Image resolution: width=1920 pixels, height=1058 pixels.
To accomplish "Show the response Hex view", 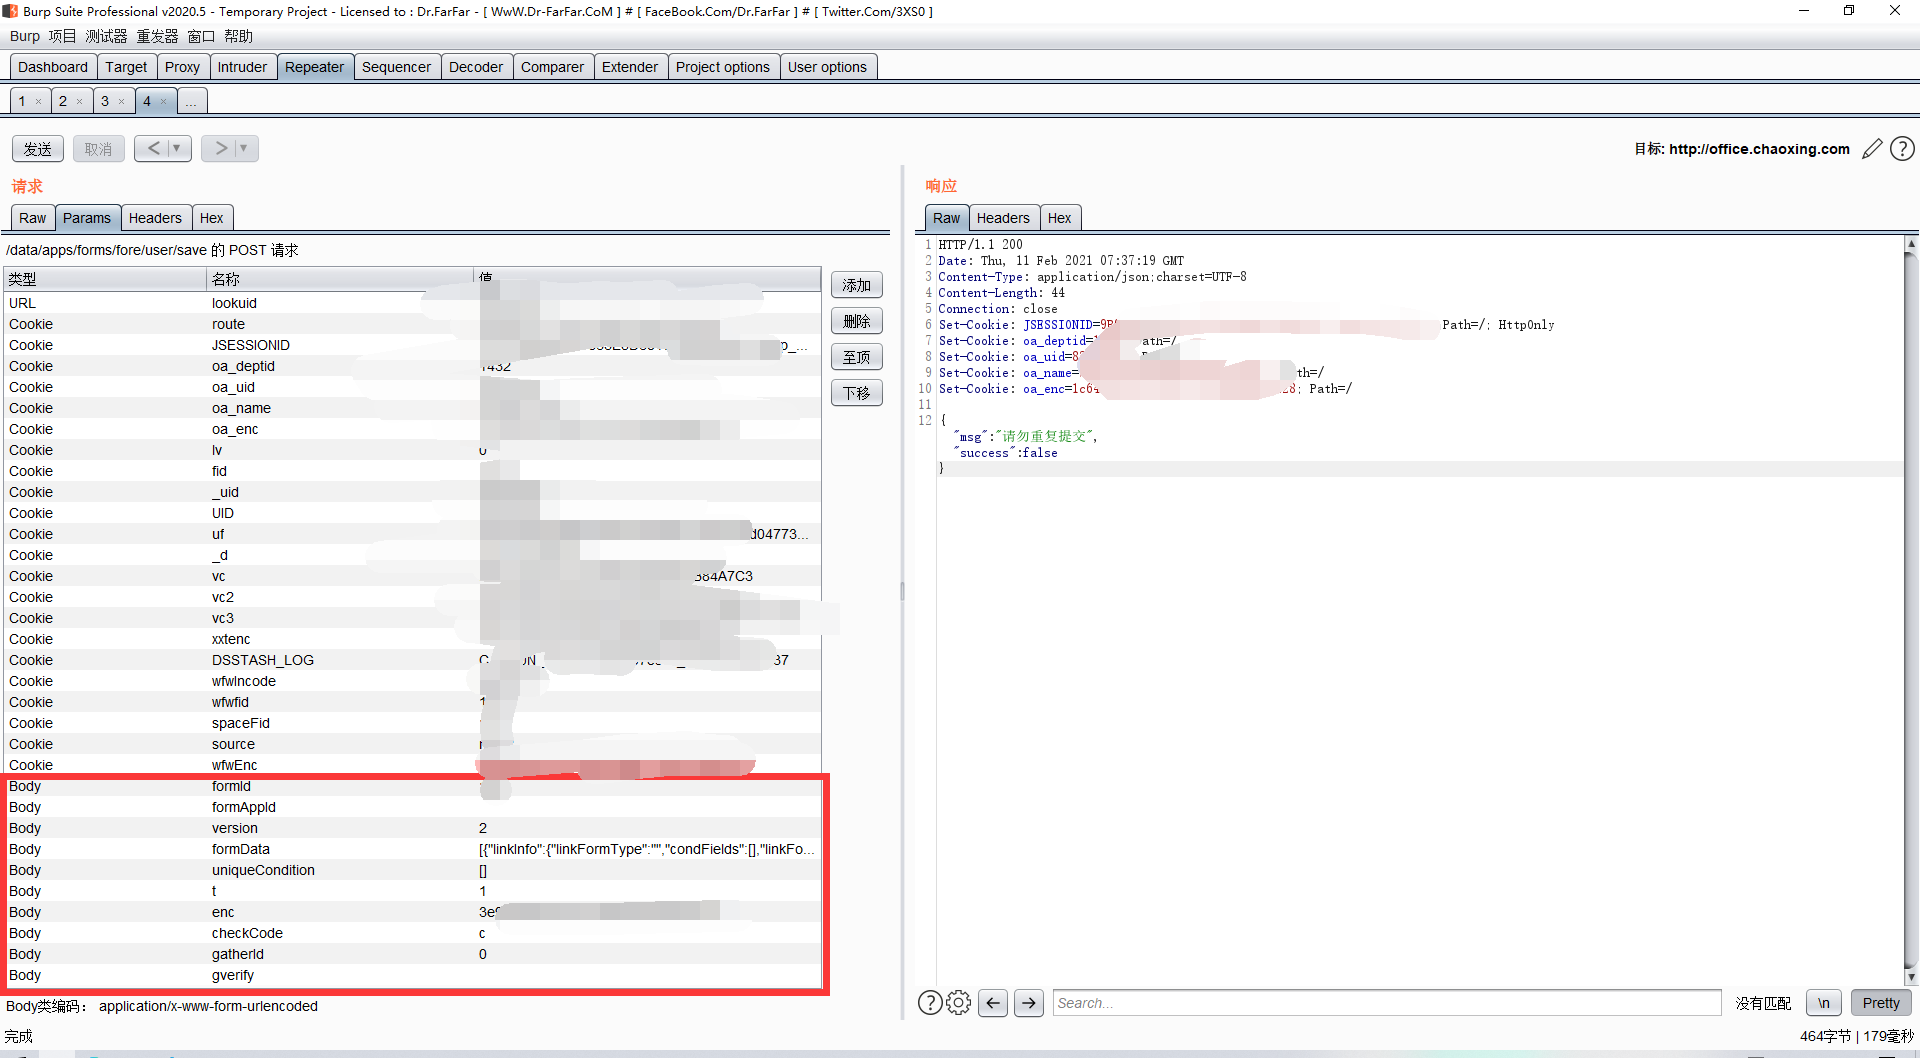I will pos(1059,218).
